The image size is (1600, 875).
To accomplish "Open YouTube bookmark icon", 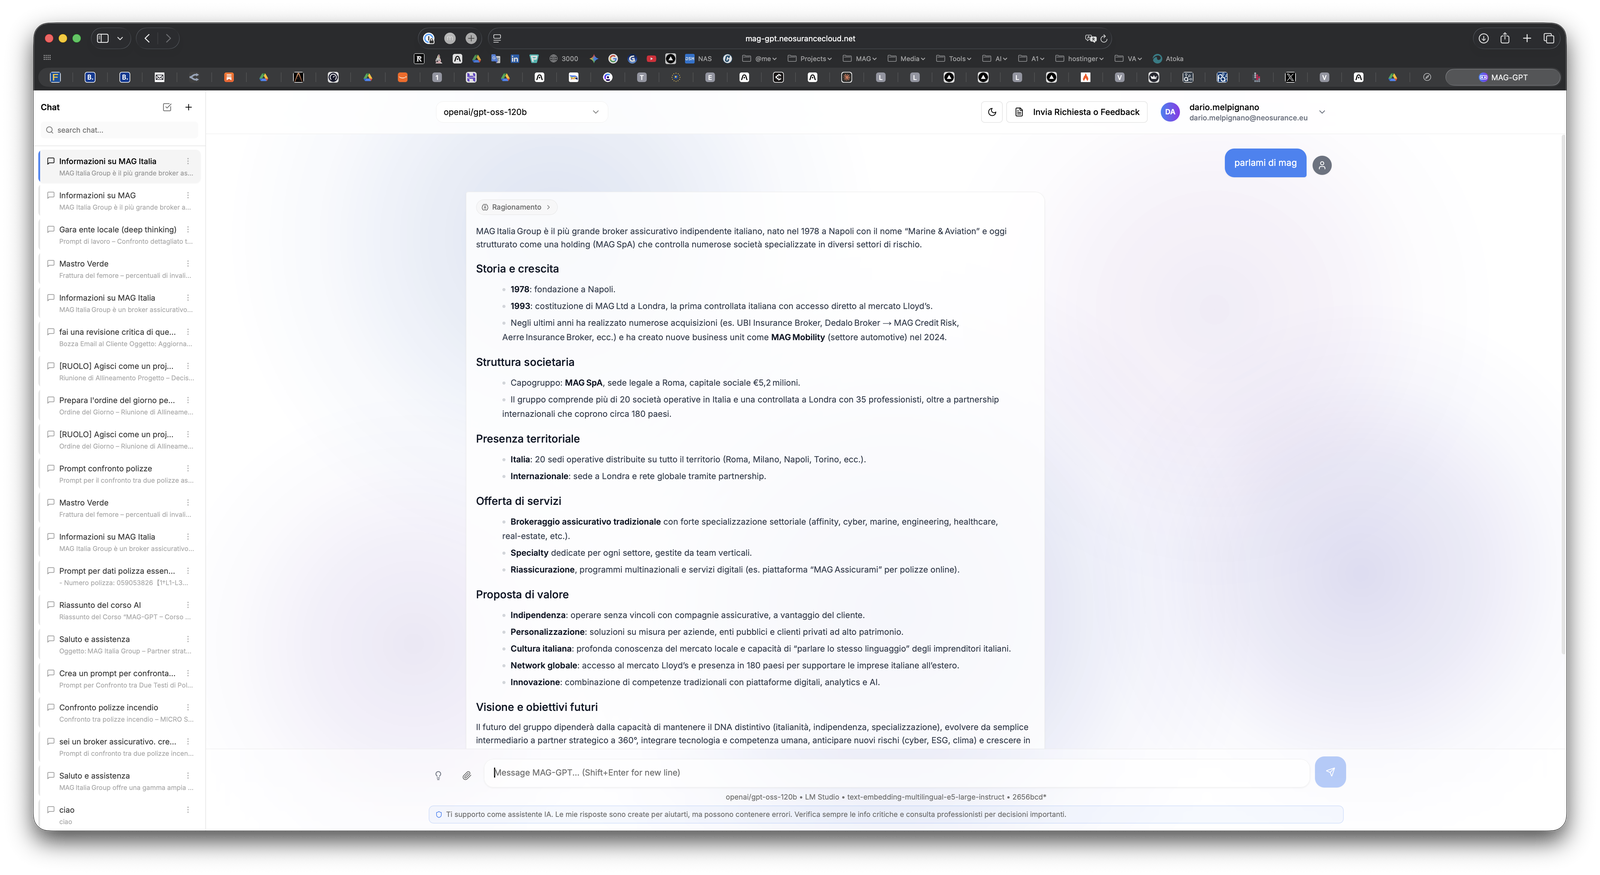I will 651,59.
